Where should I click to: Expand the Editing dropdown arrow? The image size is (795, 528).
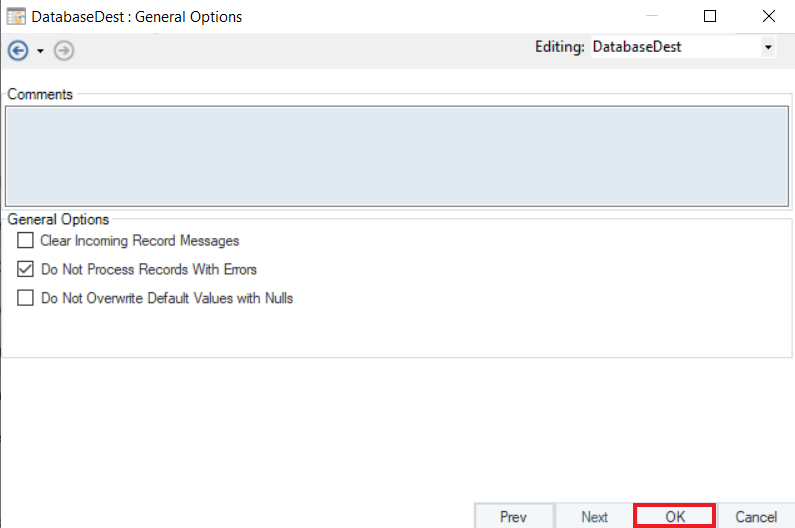(767, 47)
